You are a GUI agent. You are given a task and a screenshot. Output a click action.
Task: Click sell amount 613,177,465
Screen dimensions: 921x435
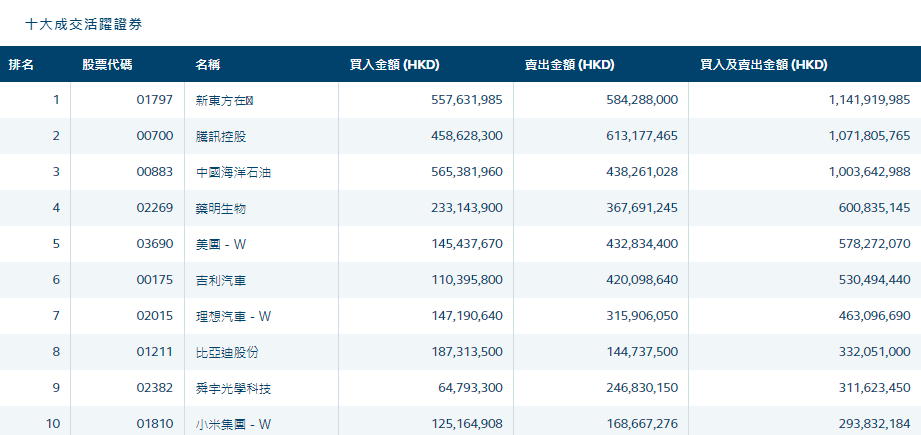[x=642, y=136]
